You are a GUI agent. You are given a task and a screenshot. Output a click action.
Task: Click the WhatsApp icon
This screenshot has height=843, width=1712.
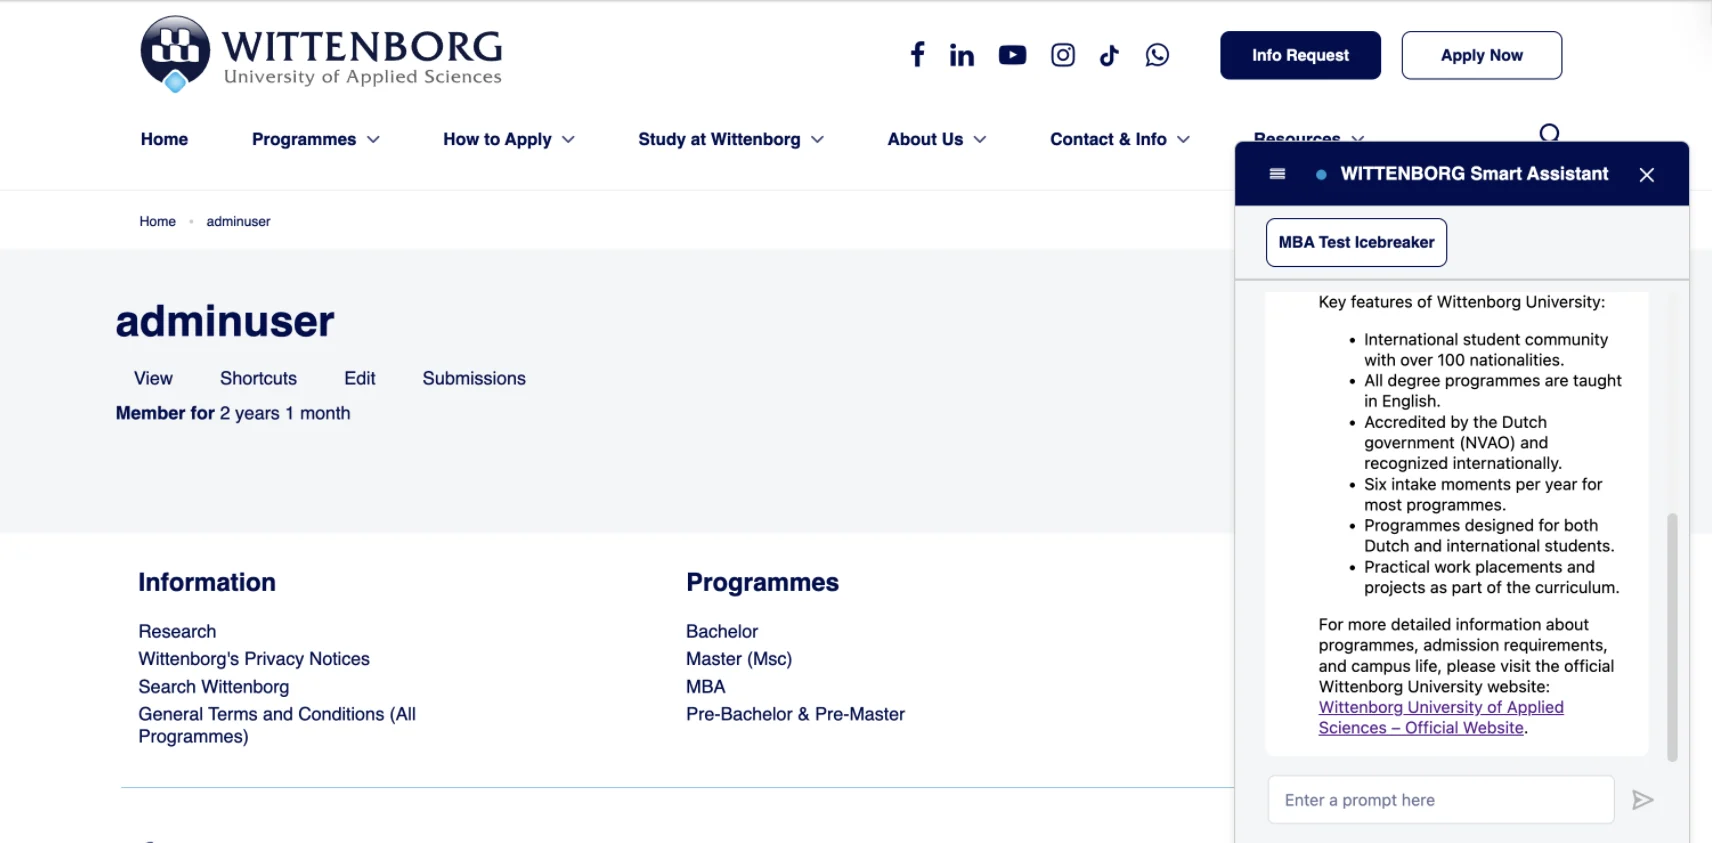(x=1157, y=55)
